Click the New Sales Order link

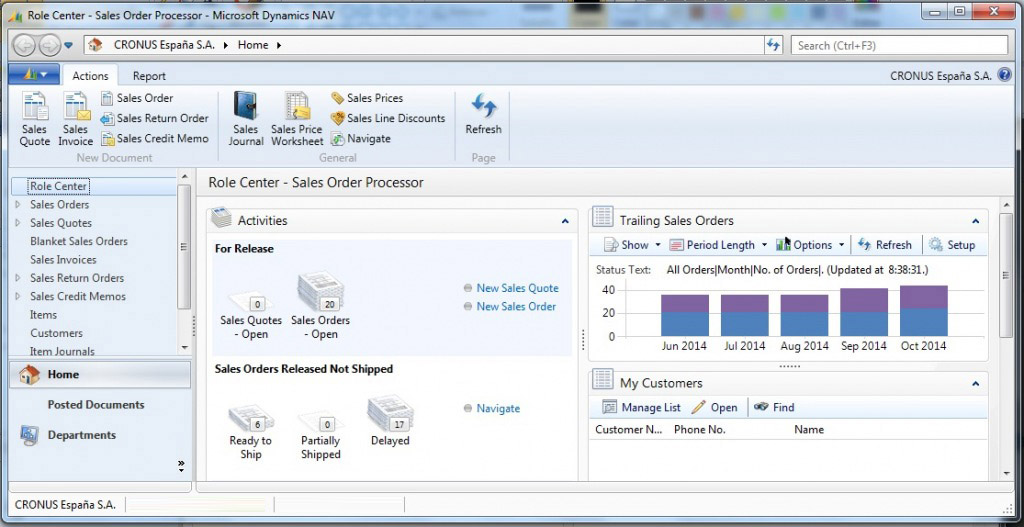point(516,306)
